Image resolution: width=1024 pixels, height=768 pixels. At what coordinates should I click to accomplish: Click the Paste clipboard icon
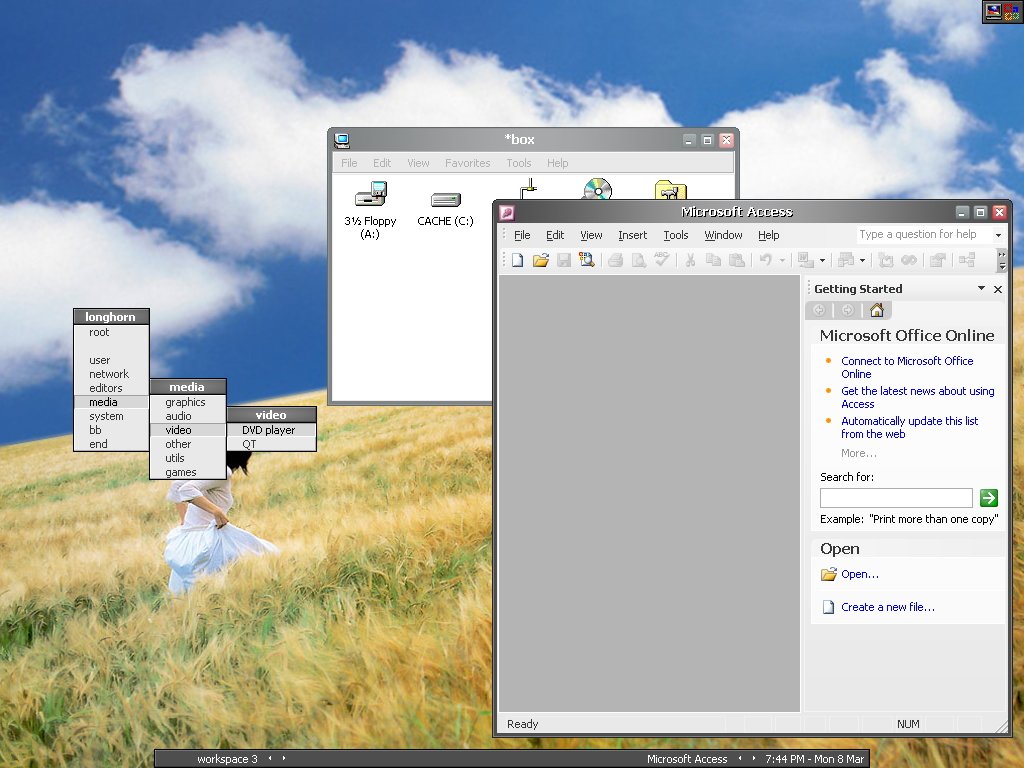737,260
